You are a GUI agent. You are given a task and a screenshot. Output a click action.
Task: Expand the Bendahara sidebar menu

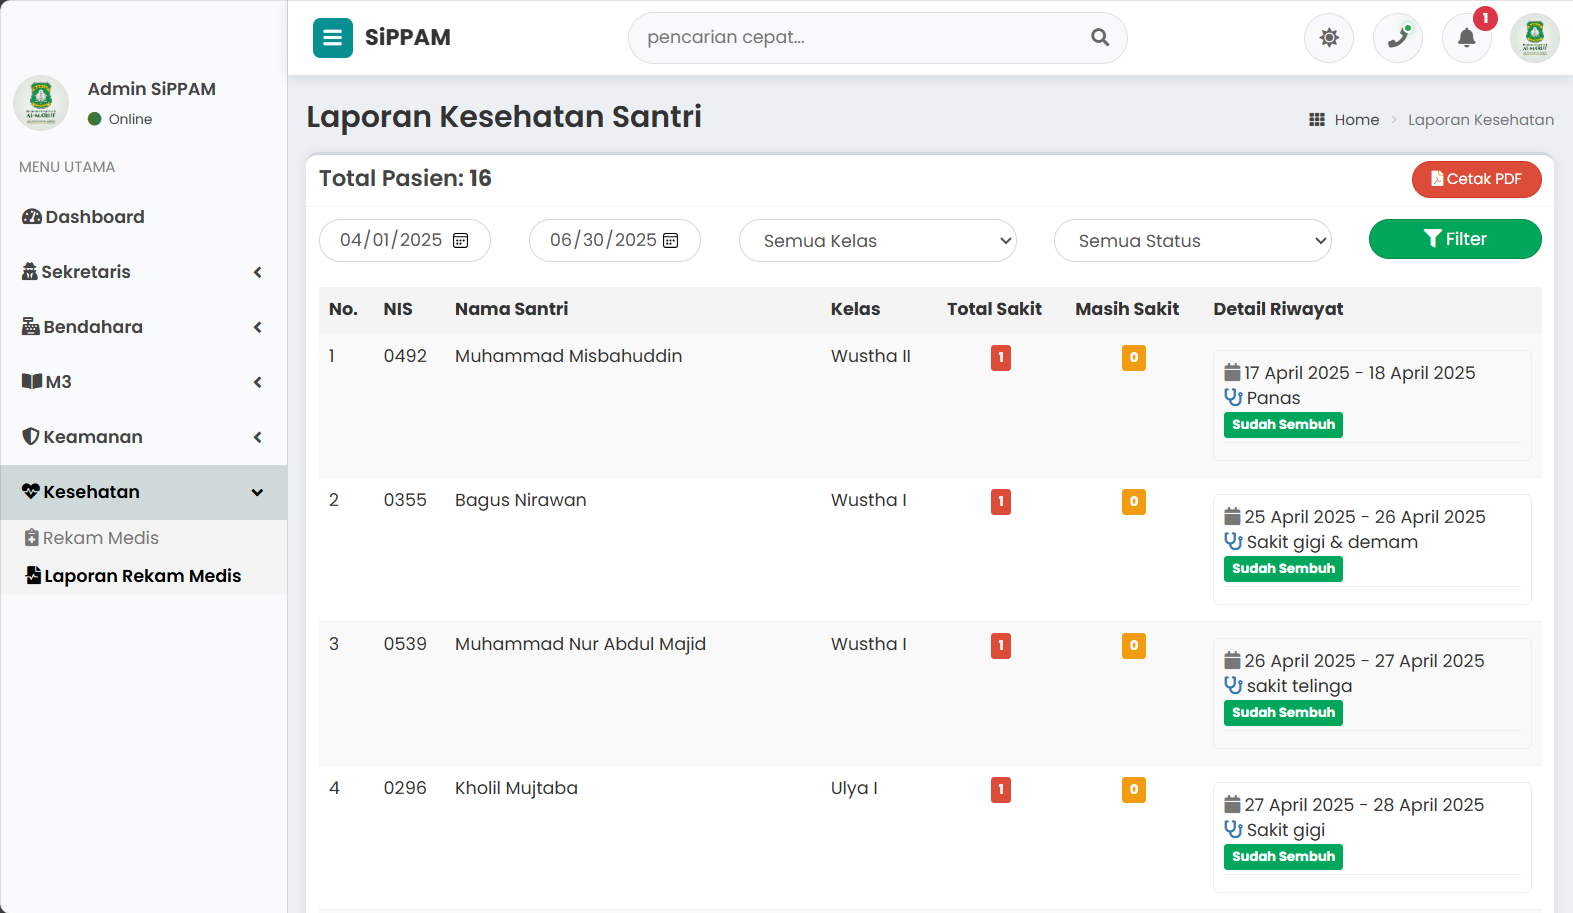(x=143, y=327)
